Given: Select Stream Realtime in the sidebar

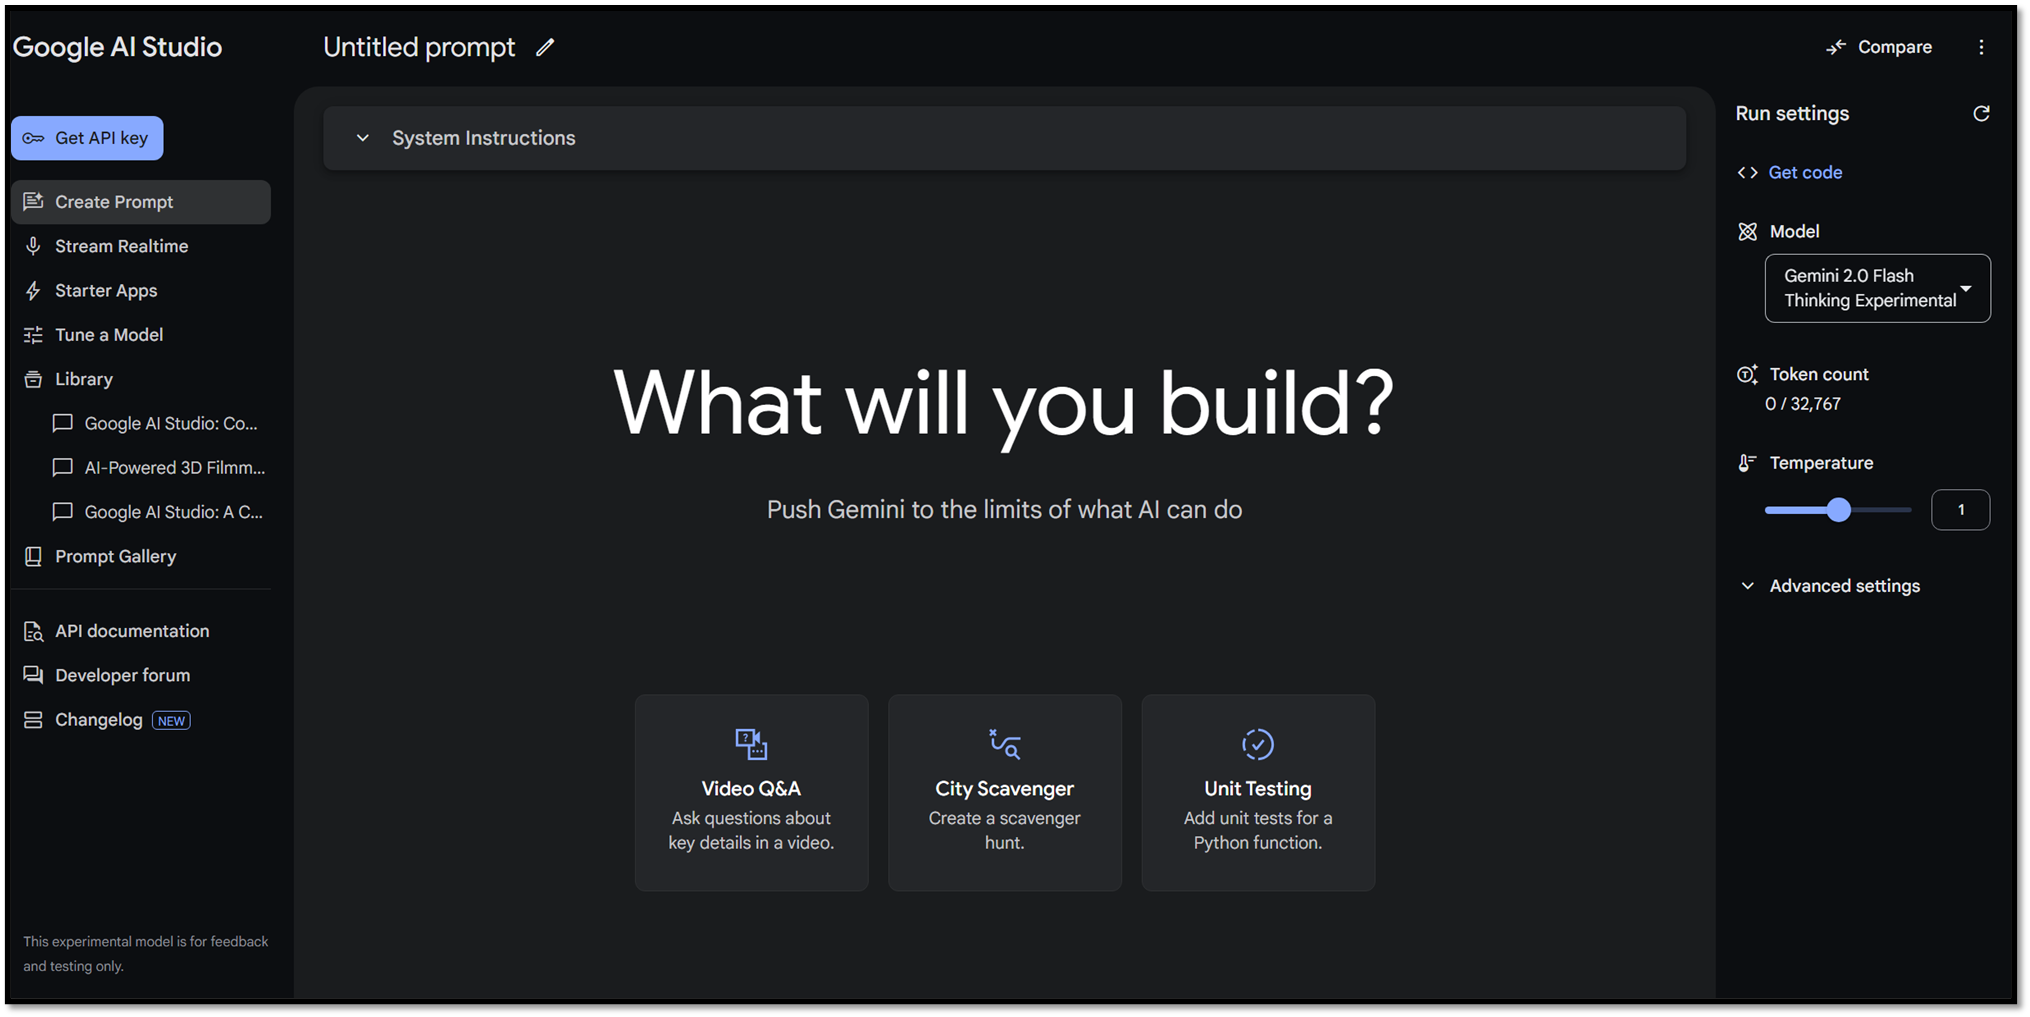Looking at the screenshot, I should pyautogui.click(x=140, y=246).
